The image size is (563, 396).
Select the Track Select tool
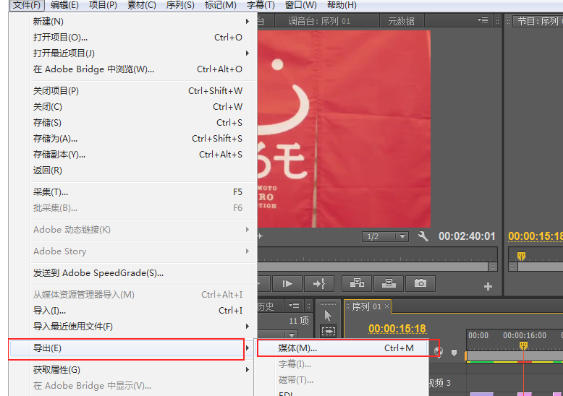pyautogui.click(x=328, y=331)
